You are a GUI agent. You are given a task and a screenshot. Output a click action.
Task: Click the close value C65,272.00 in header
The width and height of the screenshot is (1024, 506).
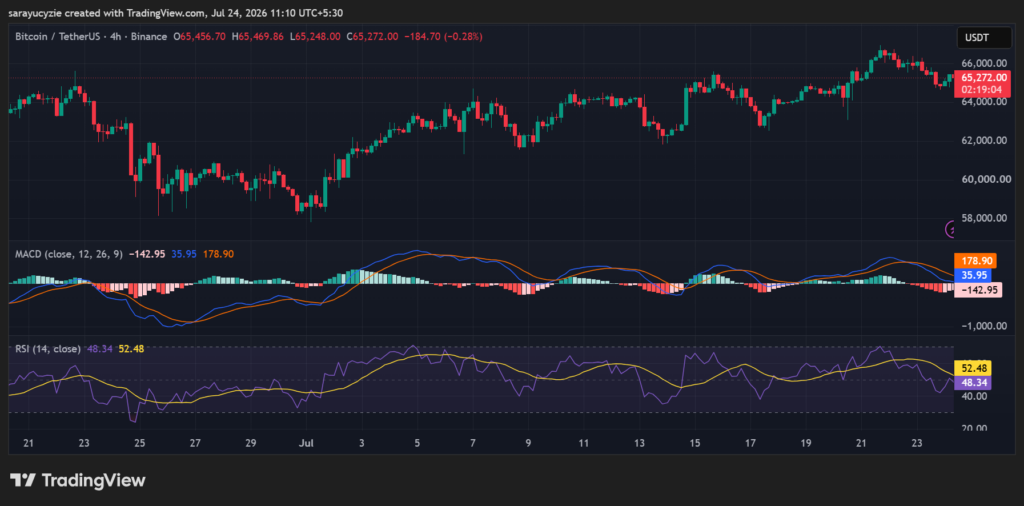point(371,37)
